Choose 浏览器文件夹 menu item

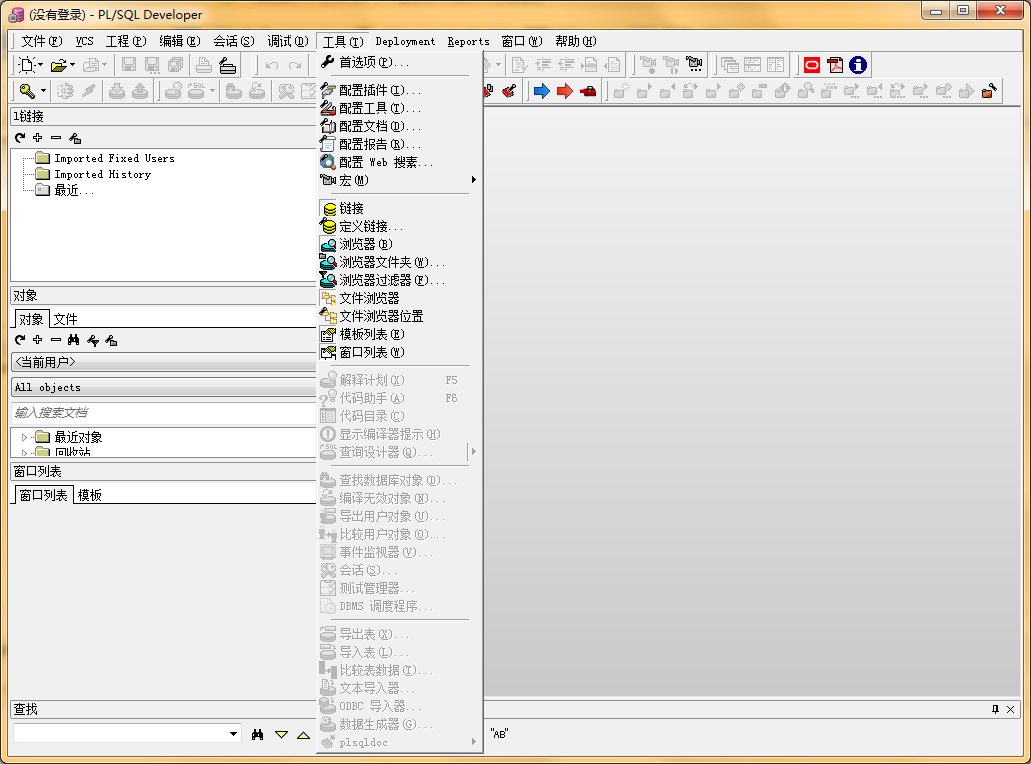coord(400,262)
